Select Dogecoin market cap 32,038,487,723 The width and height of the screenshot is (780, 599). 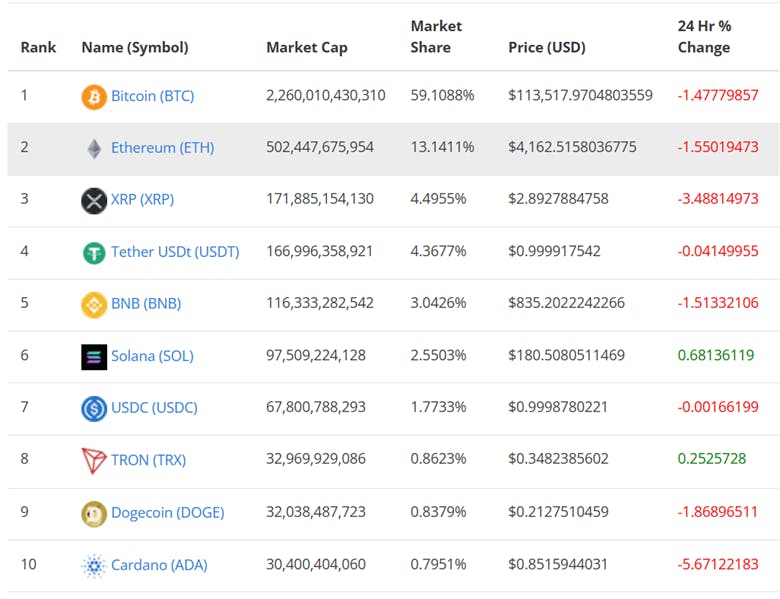pos(316,512)
